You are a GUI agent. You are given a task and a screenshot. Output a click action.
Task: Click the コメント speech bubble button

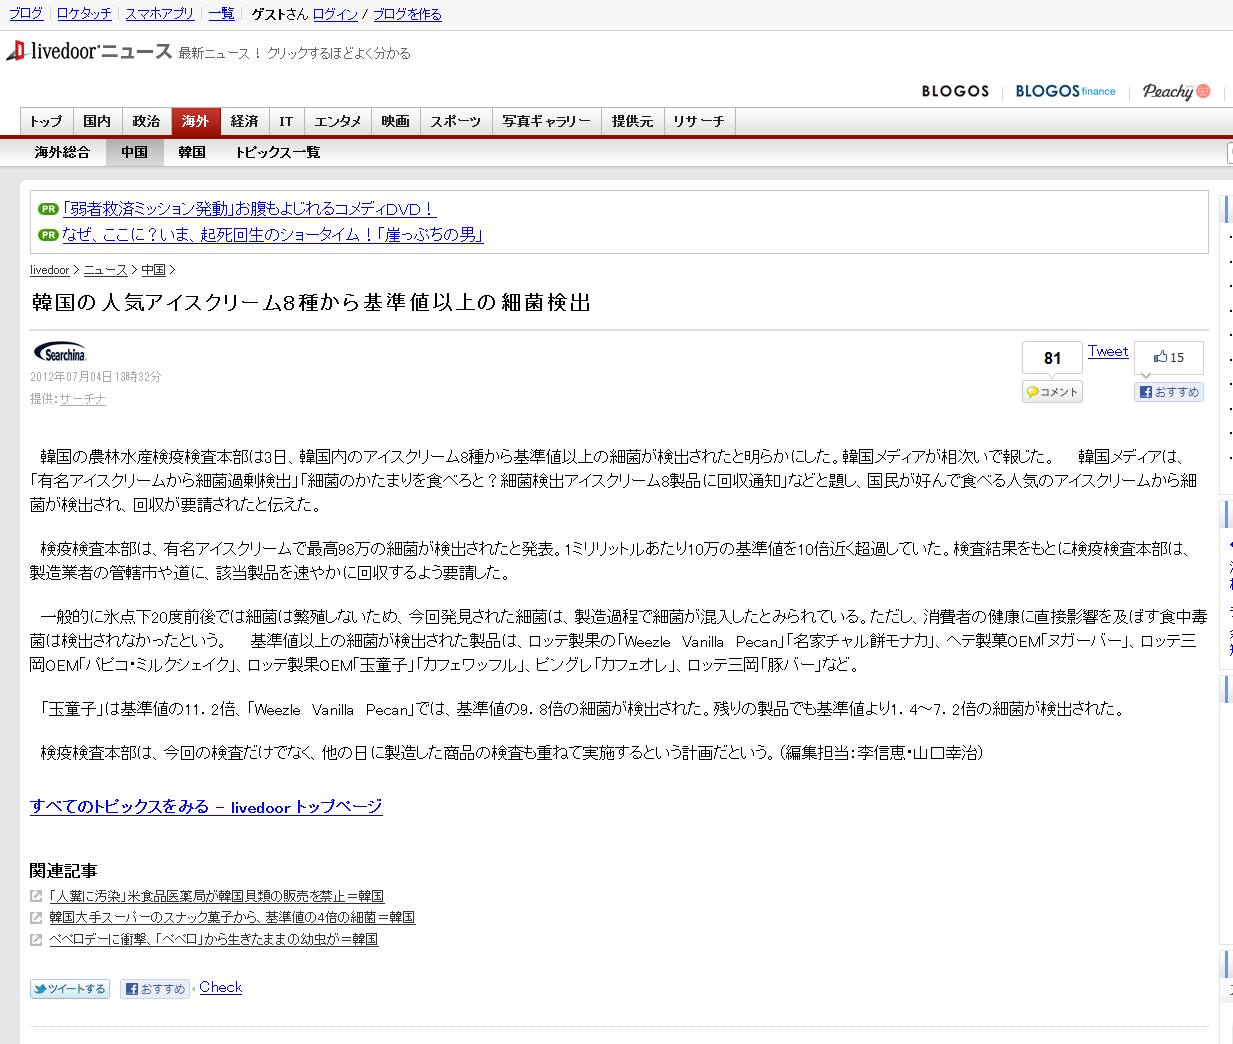[x=1052, y=392]
